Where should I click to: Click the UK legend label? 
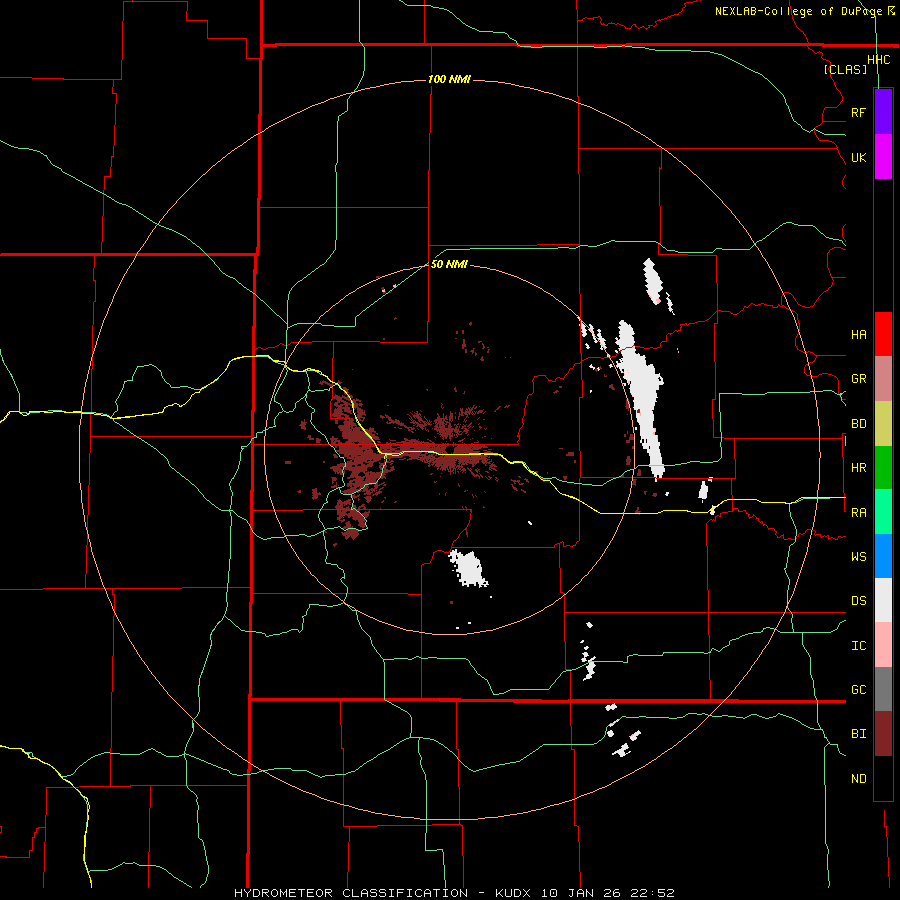[x=858, y=157]
